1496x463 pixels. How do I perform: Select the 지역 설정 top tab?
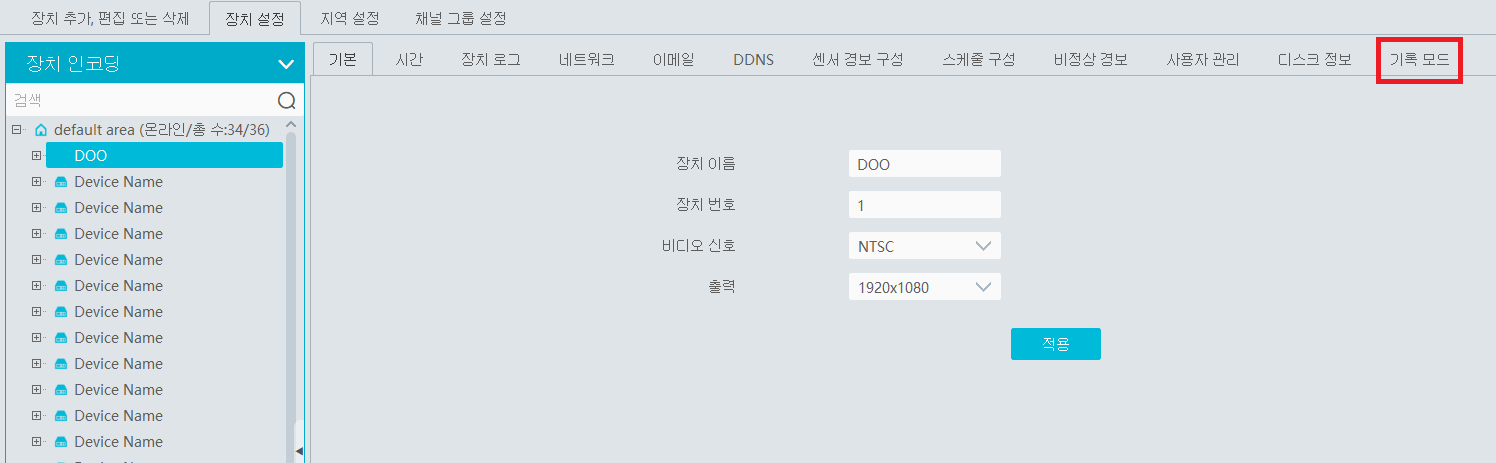click(x=350, y=19)
